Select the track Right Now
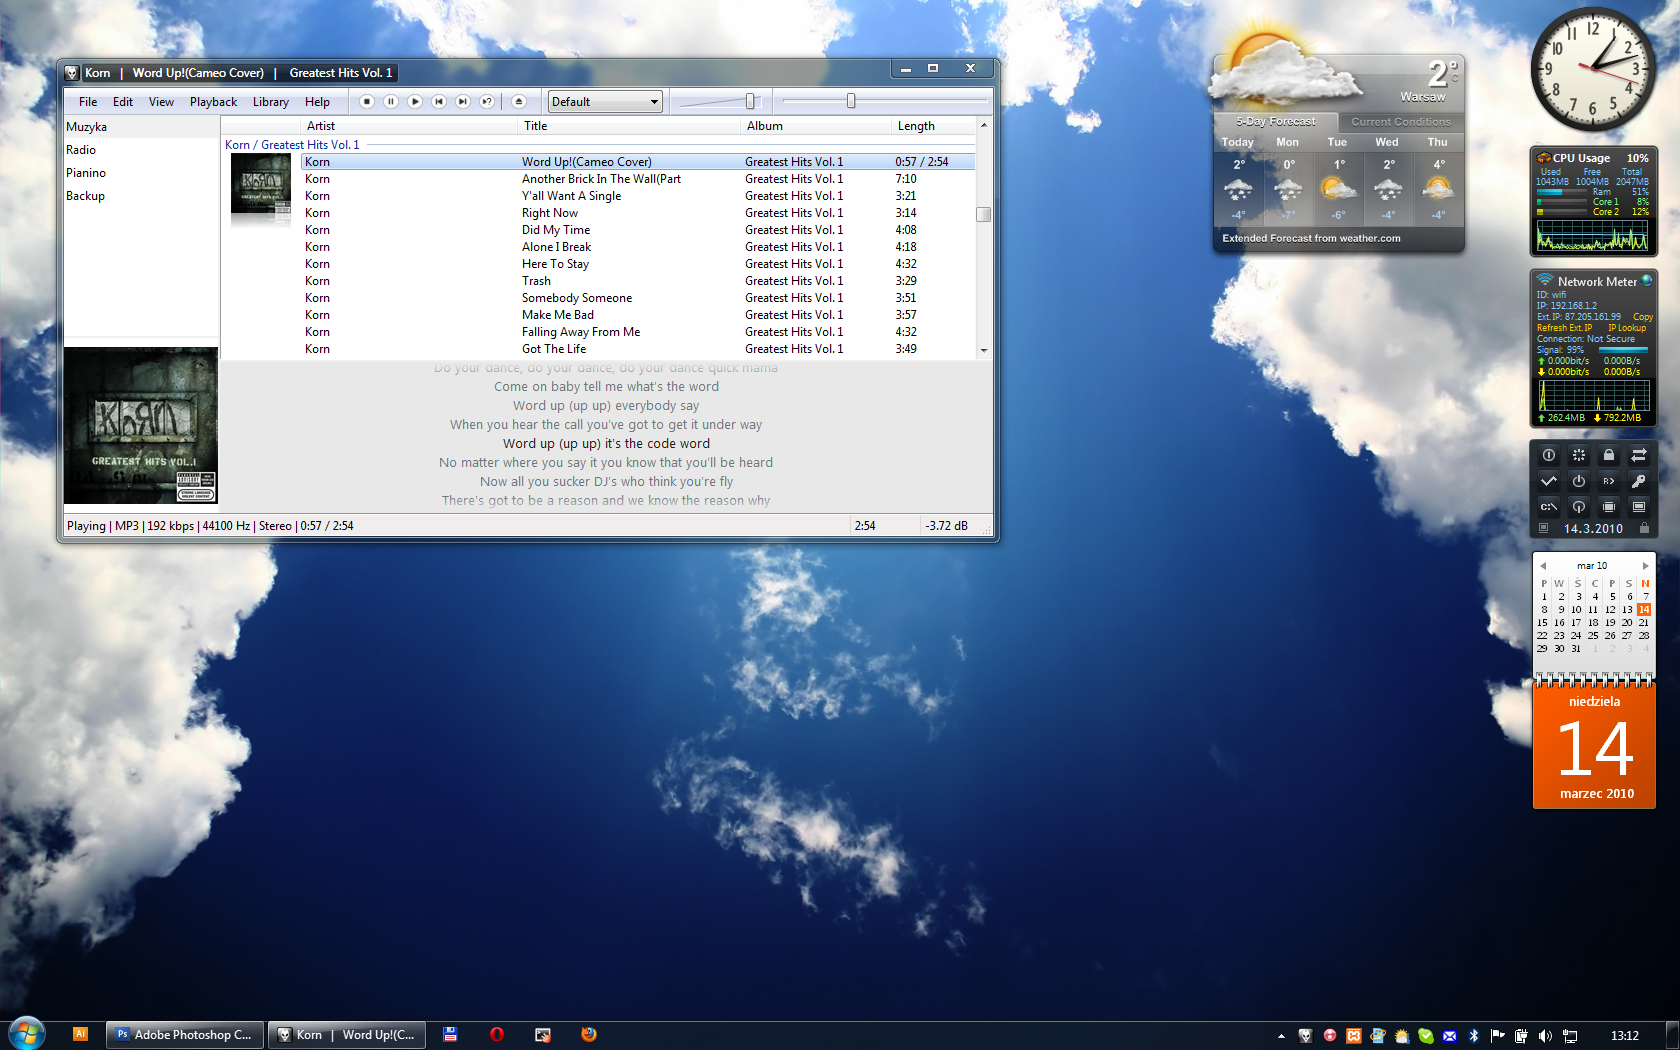The width and height of the screenshot is (1680, 1050). tap(638, 213)
